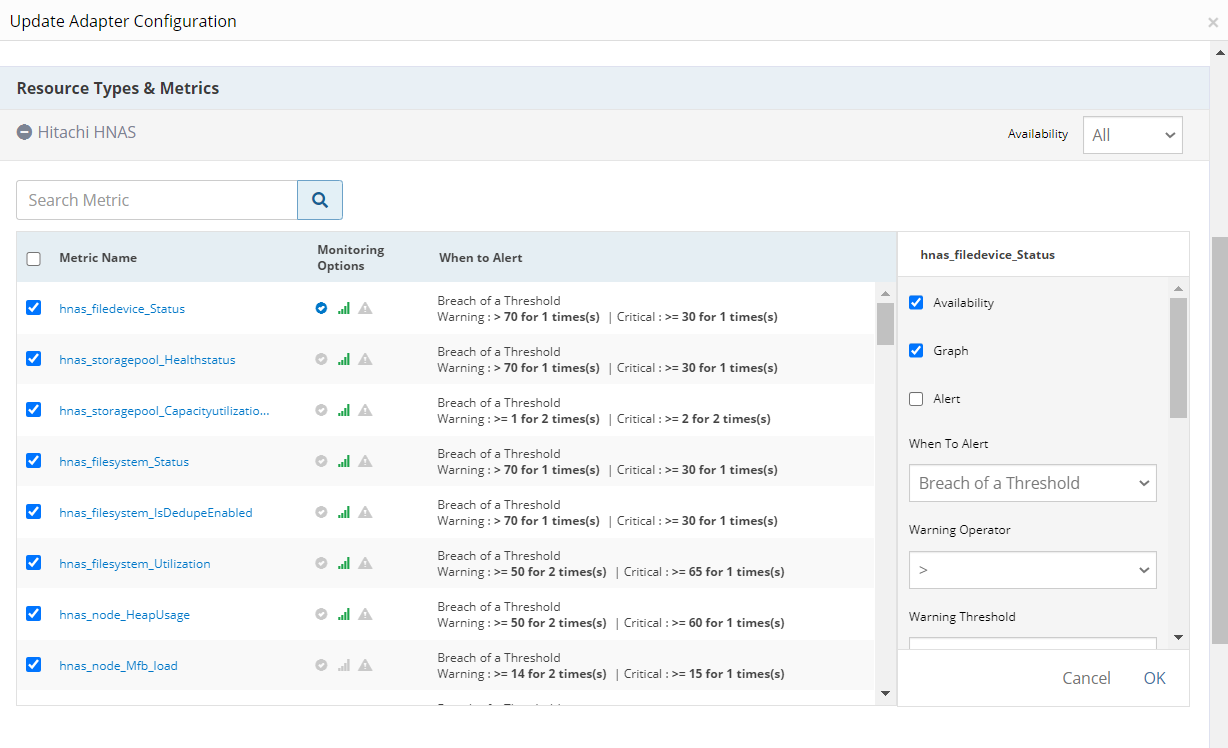
Task: Click the search magnifier button
Action: [x=320, y=200]
